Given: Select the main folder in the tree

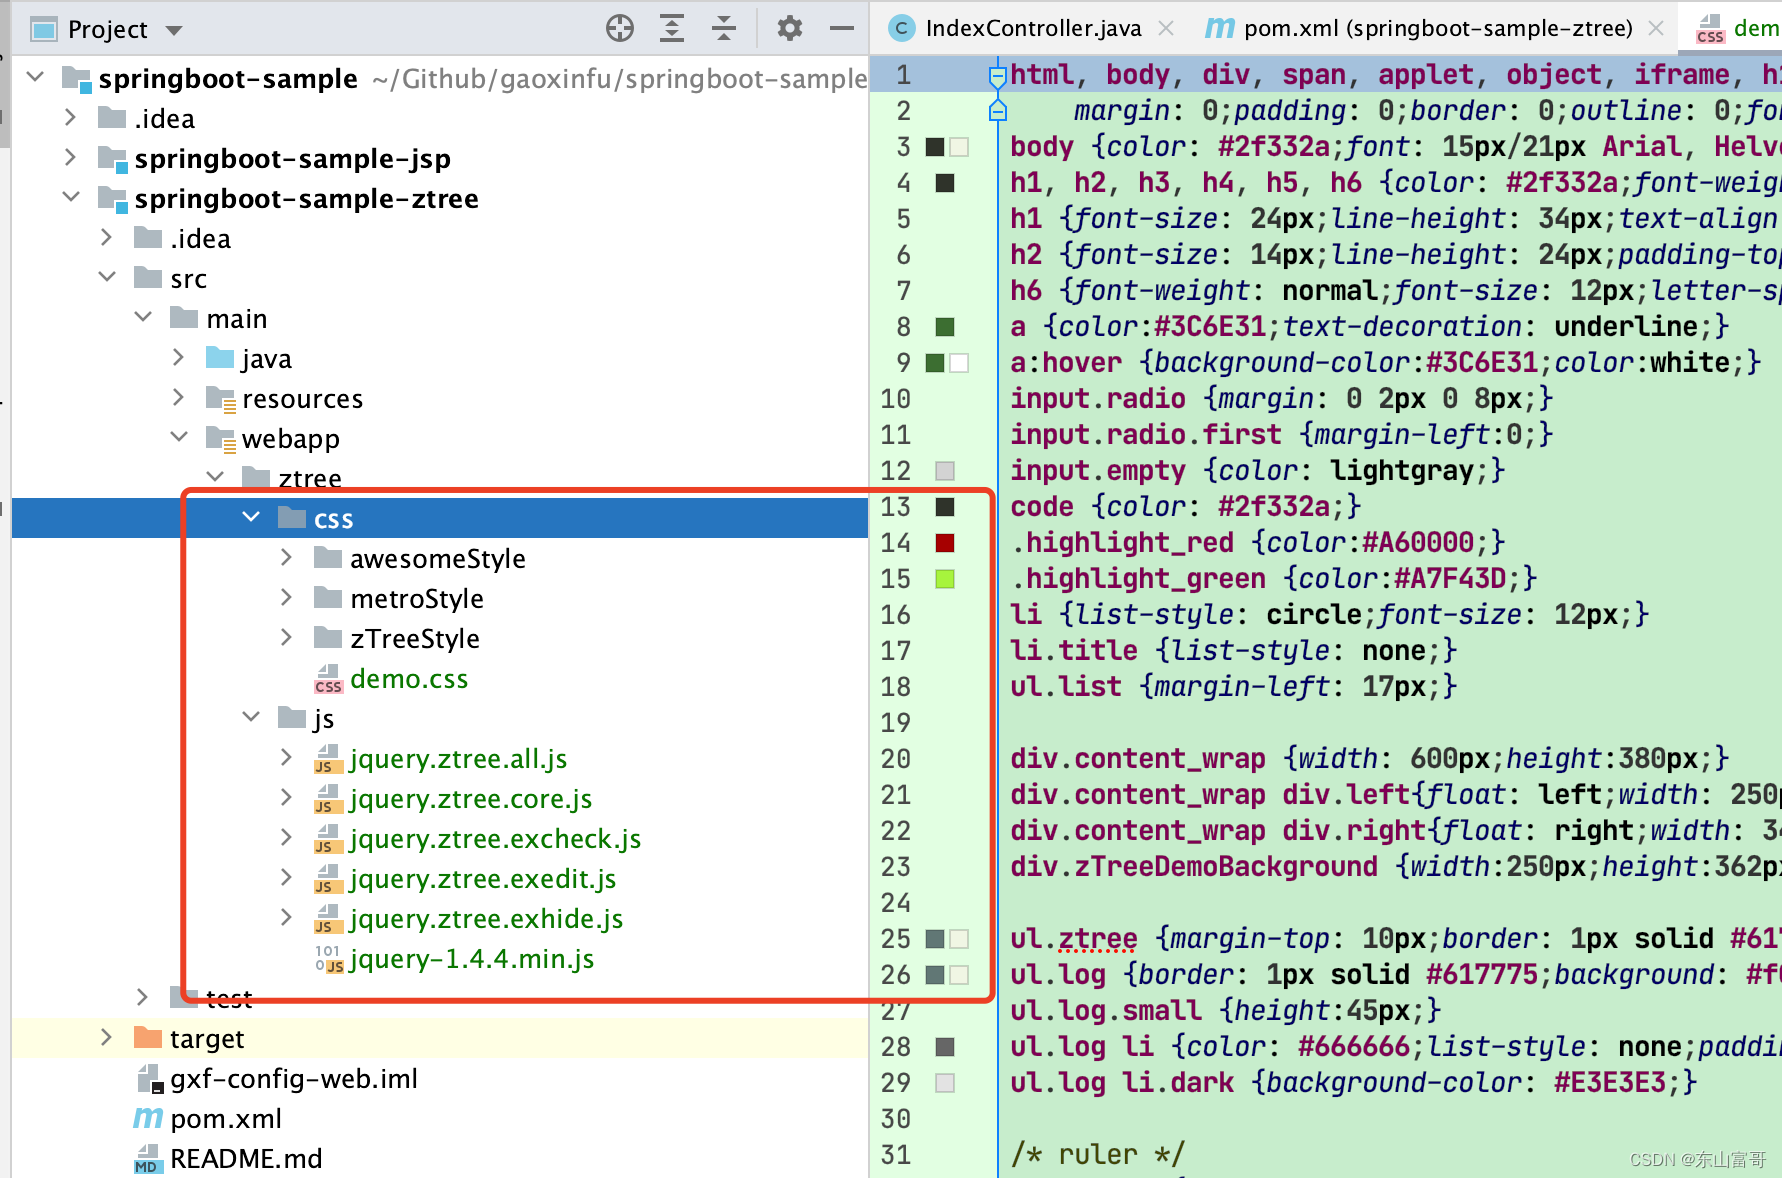Looking at the screenshot, I should 237,319.
